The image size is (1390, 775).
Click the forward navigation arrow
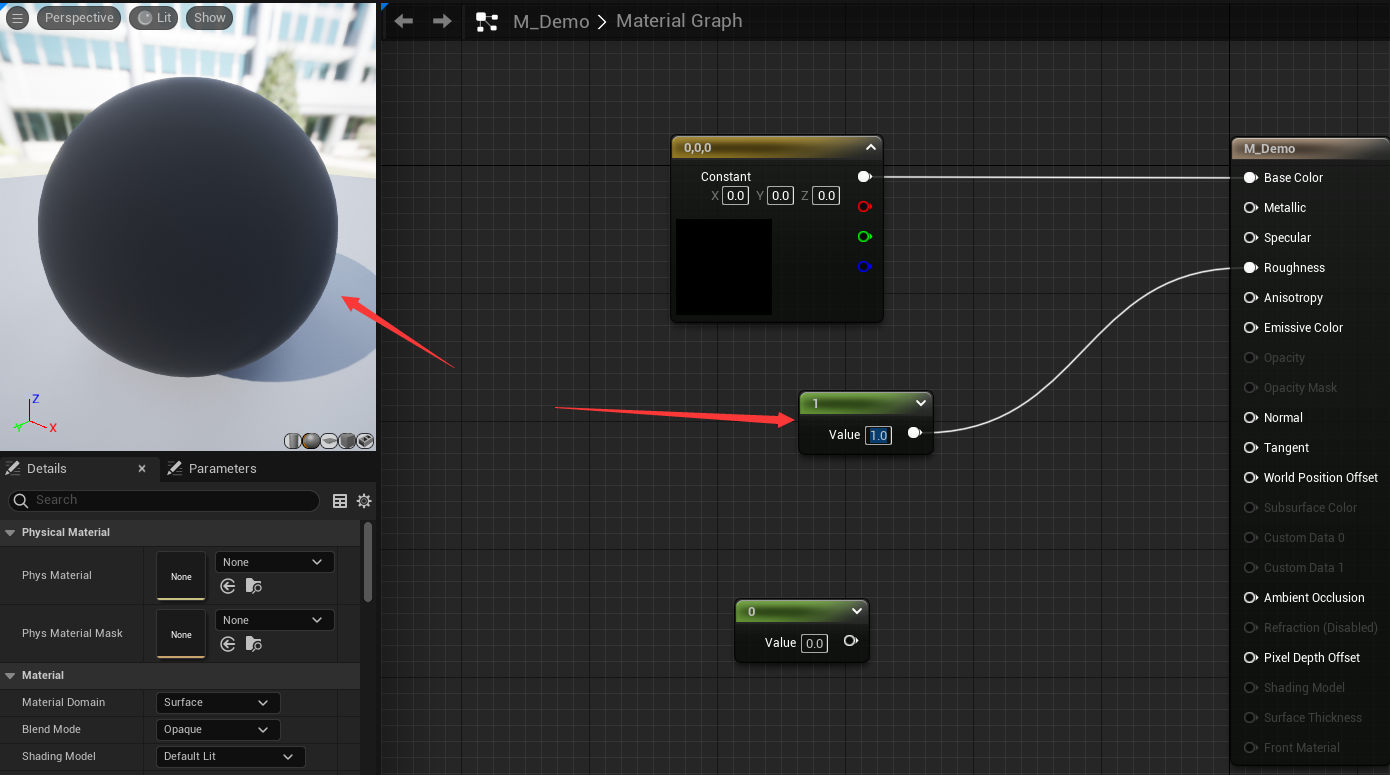click(442, 21)
